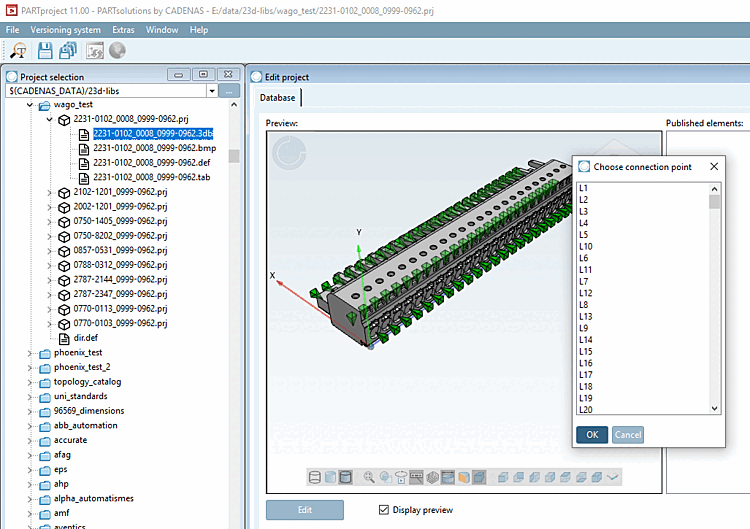Expand the phoenix_test folder
This screenshot has height=529, width=750.
(30, 353)
